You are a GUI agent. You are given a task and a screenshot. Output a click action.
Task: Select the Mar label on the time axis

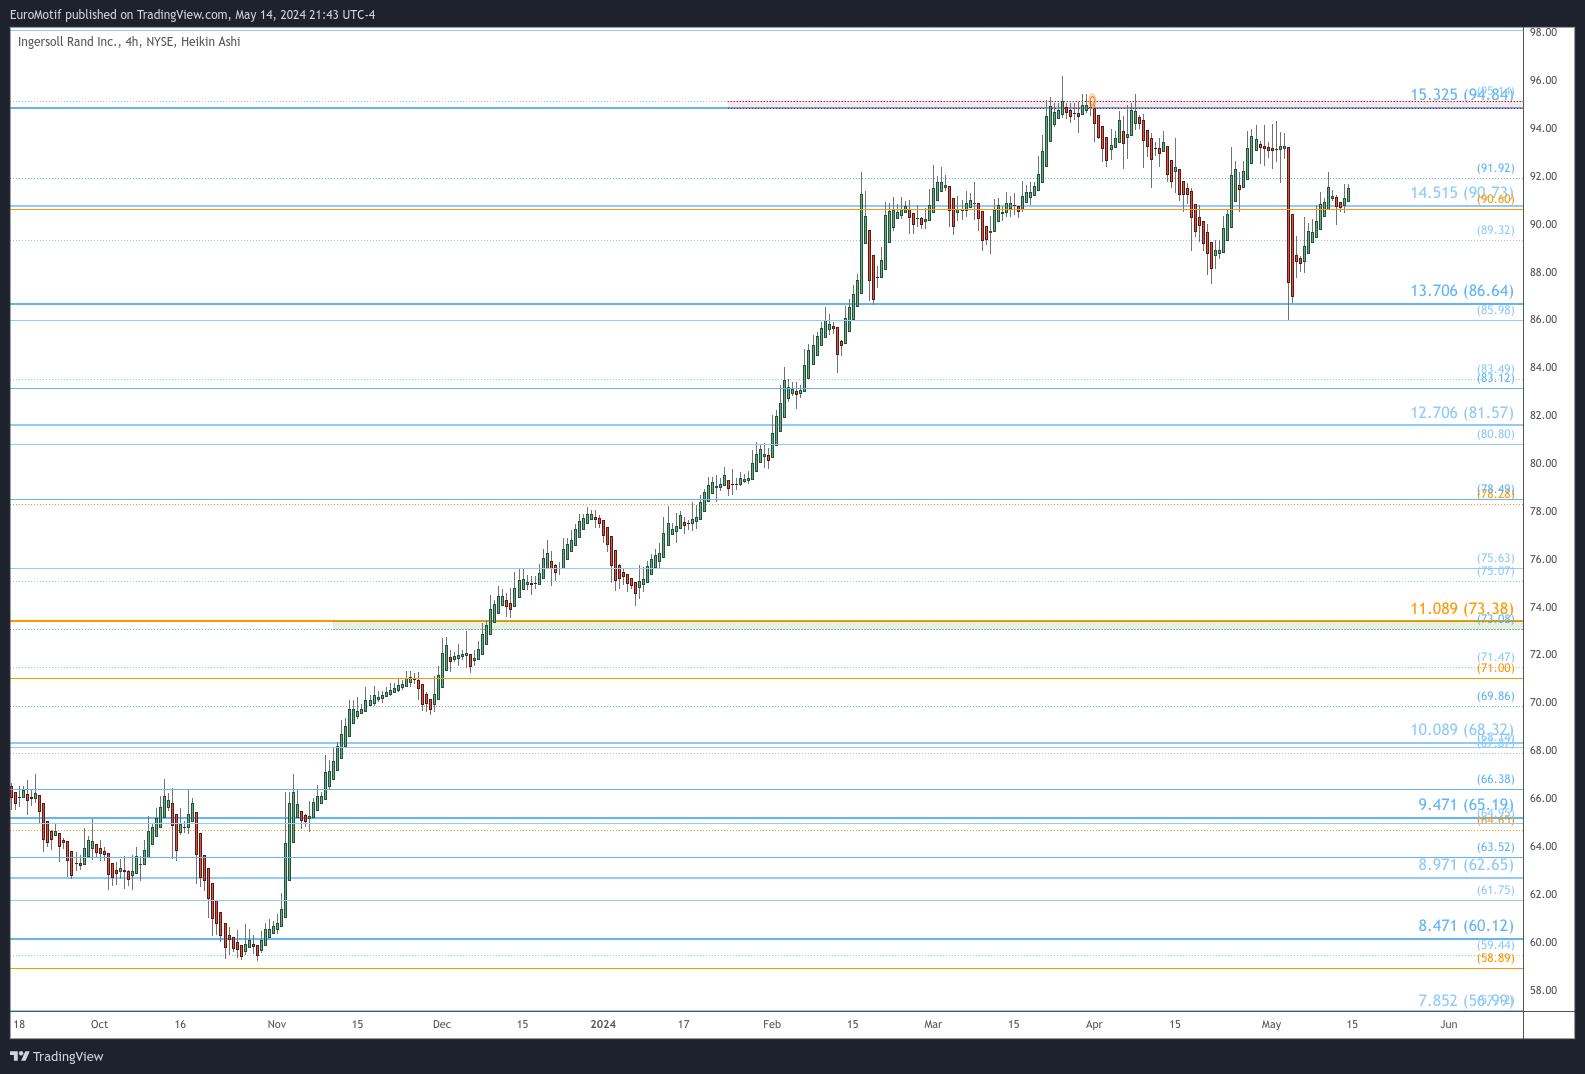pyautogui.click(x=933, y=1024)
